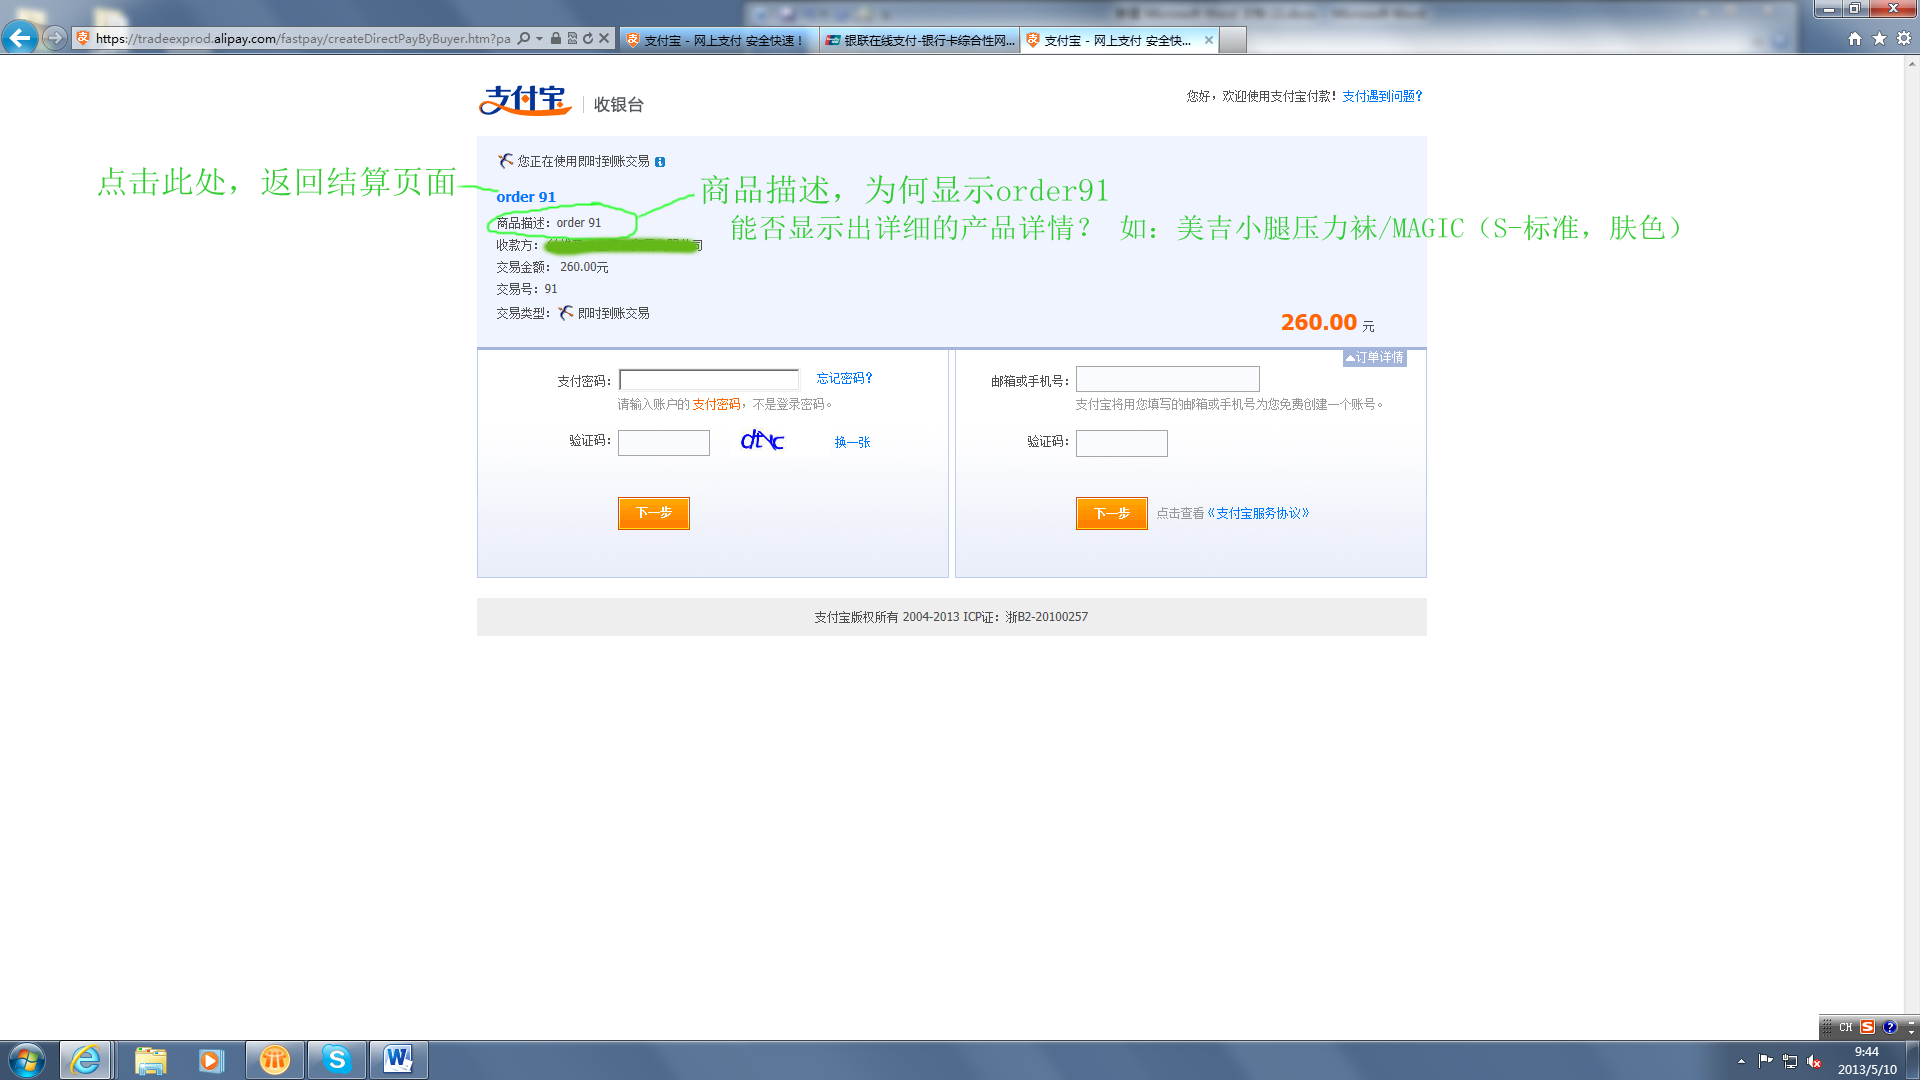
Task: Collapse the 订单详情 panel
Action: click(1375, 357)
